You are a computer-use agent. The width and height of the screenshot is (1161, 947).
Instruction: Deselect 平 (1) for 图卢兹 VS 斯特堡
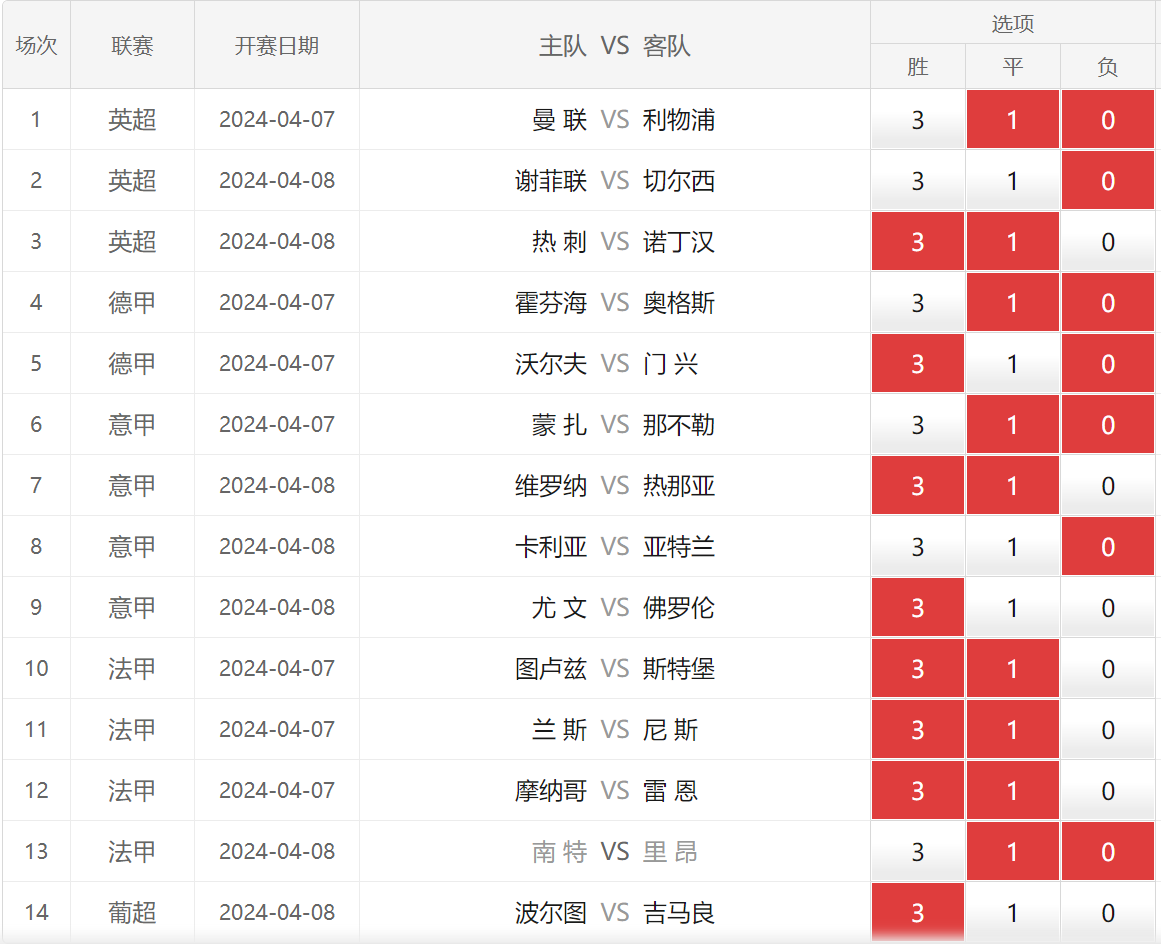pyautogui.click(x=1013, y=668)
